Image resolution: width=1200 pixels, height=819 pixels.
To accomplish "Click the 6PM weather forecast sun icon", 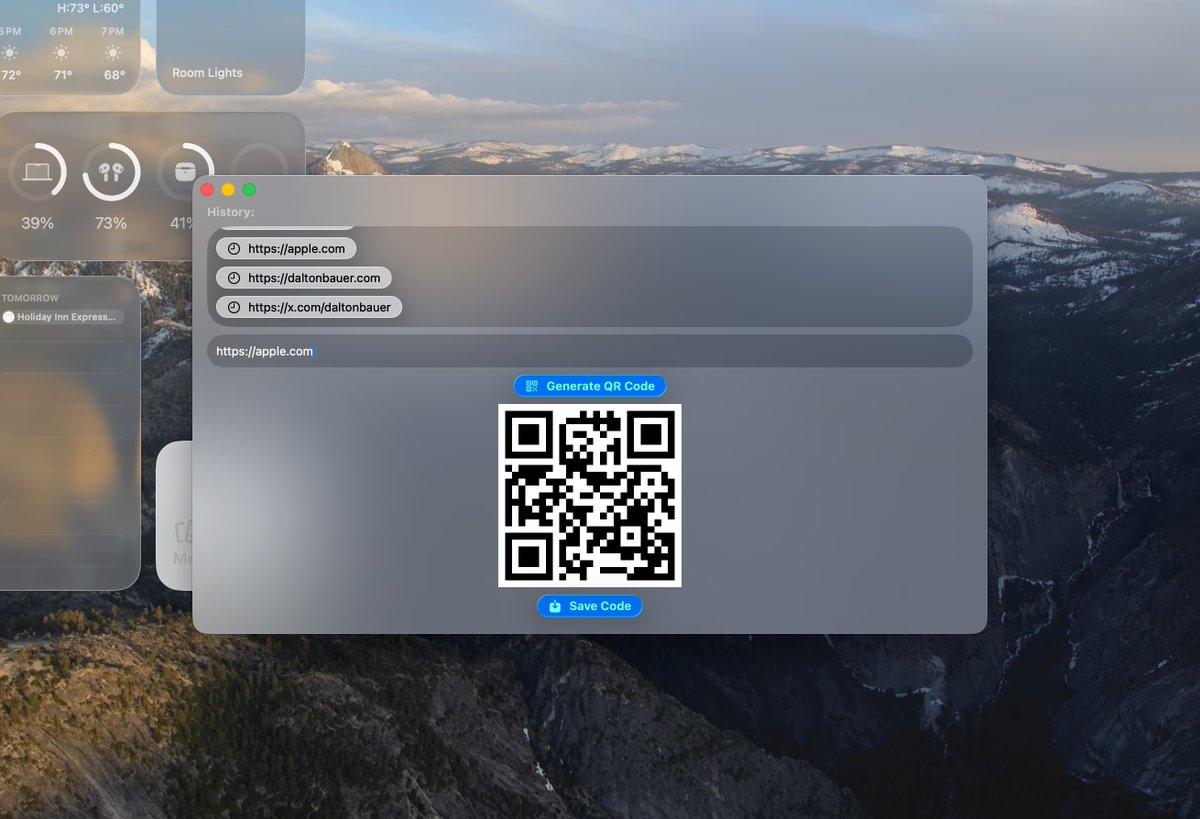I will (x=62, y=53).
